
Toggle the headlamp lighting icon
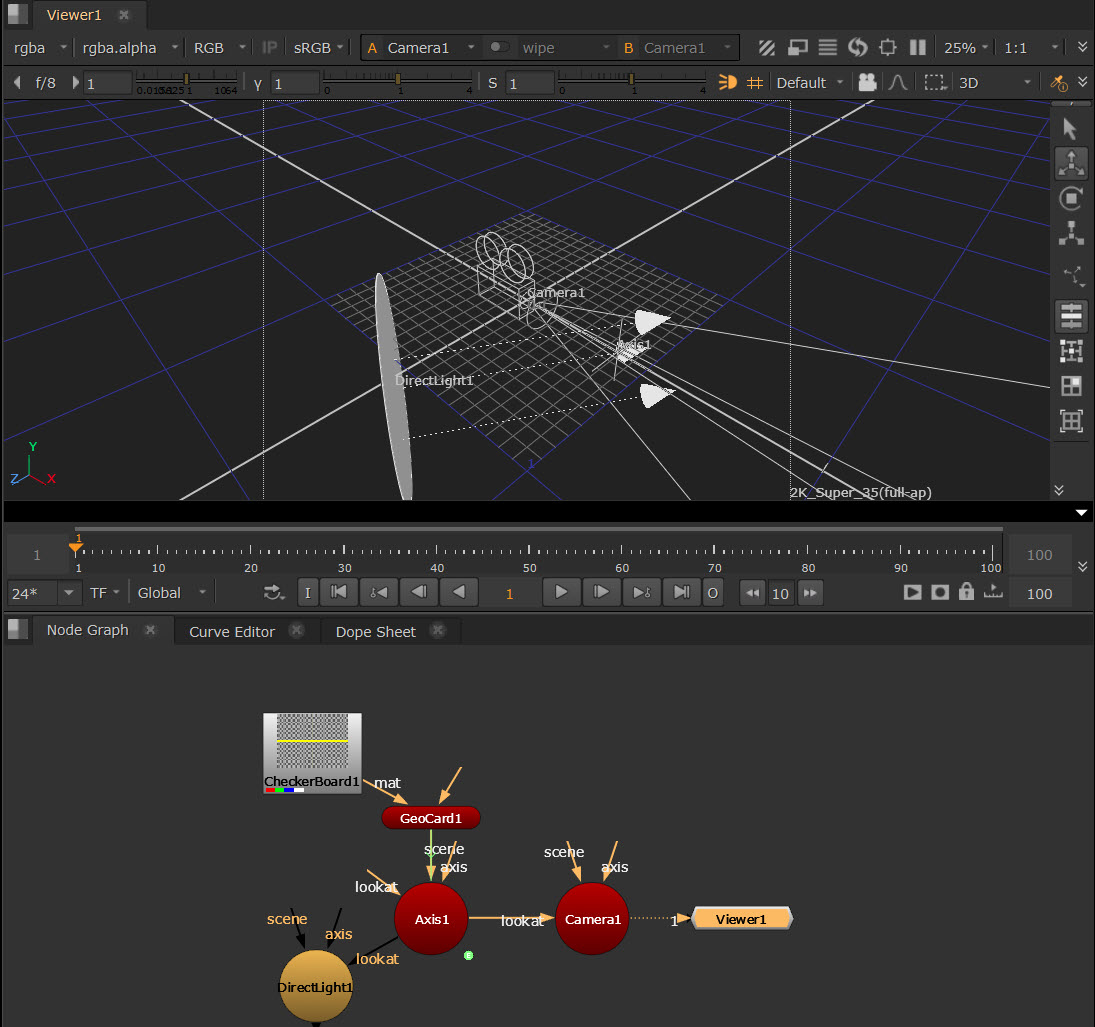point(728,83)
